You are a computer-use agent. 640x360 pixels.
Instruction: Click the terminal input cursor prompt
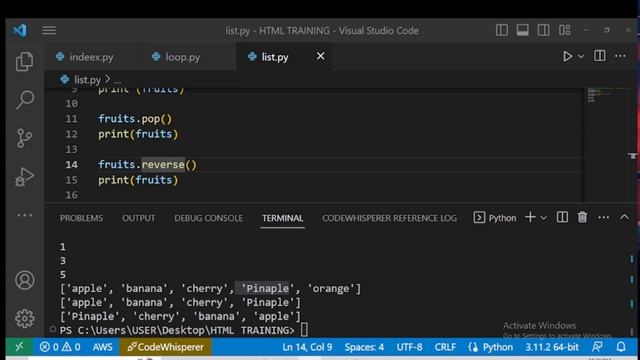point(304,330)
